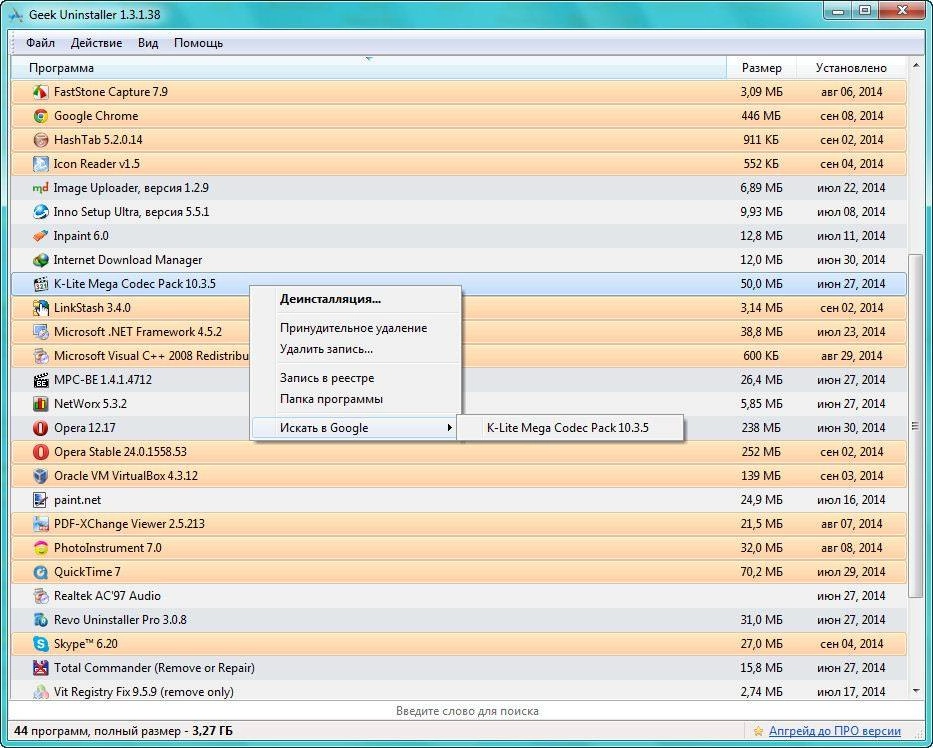Click the PDF-XChange Viewer icon
The height and width of the screenshot is (748, 933).
[40, 524]
